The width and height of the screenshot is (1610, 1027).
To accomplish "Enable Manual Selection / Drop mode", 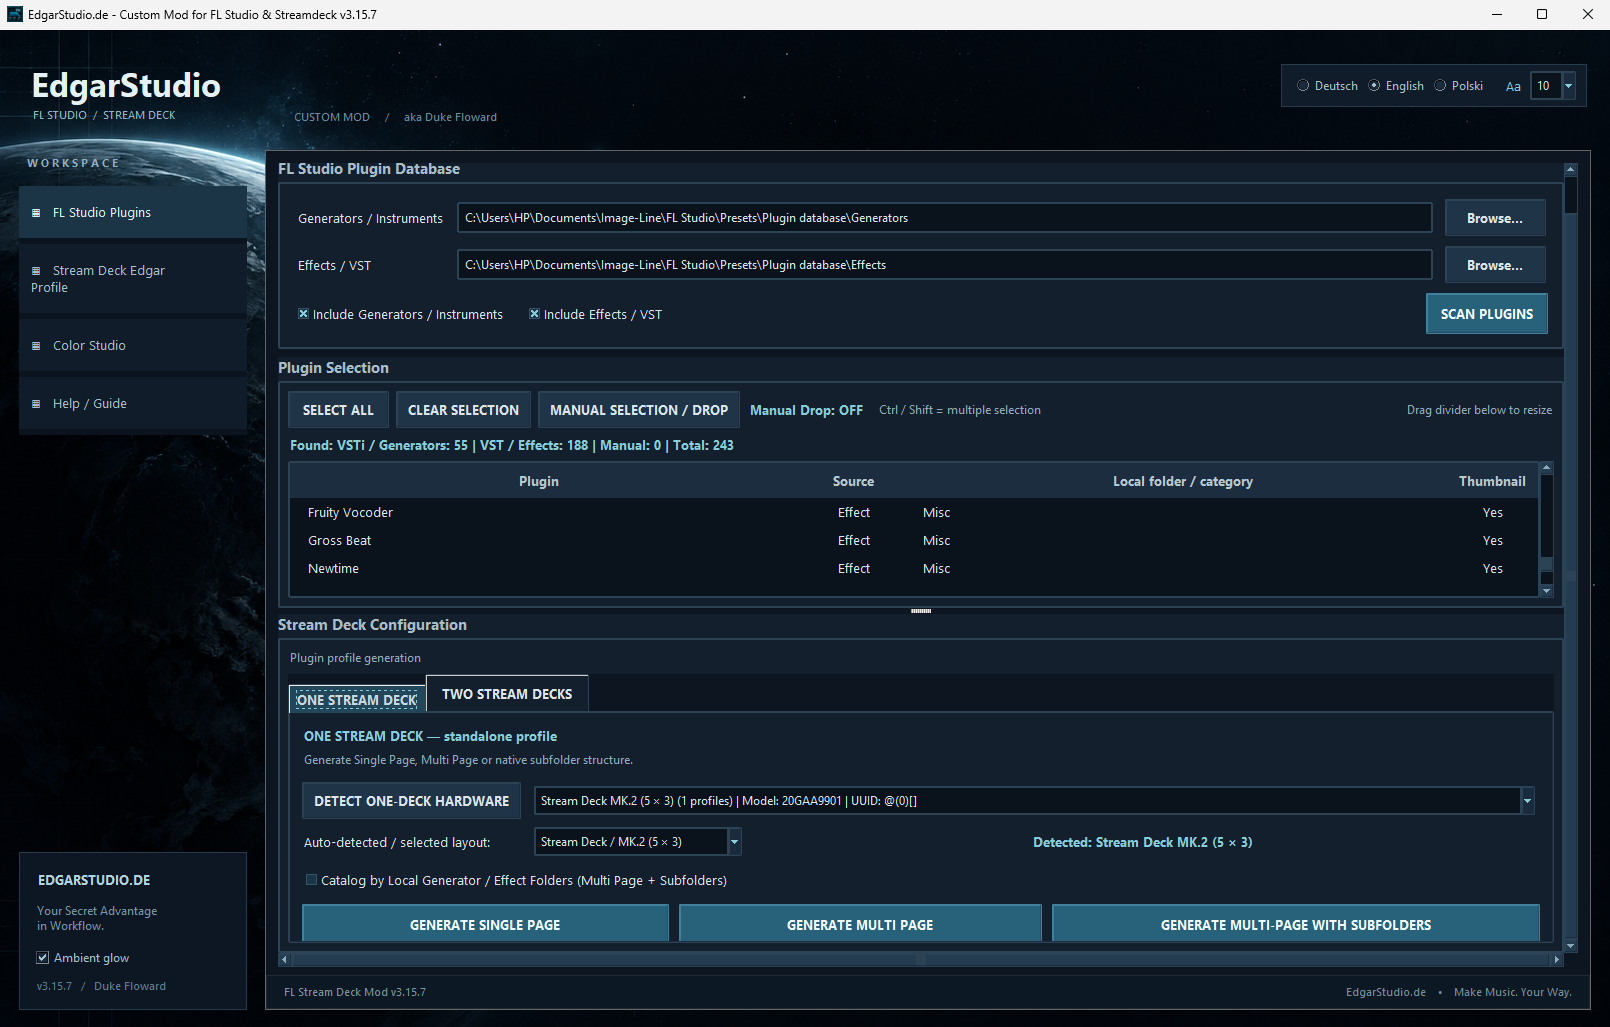I will point(639,410).
